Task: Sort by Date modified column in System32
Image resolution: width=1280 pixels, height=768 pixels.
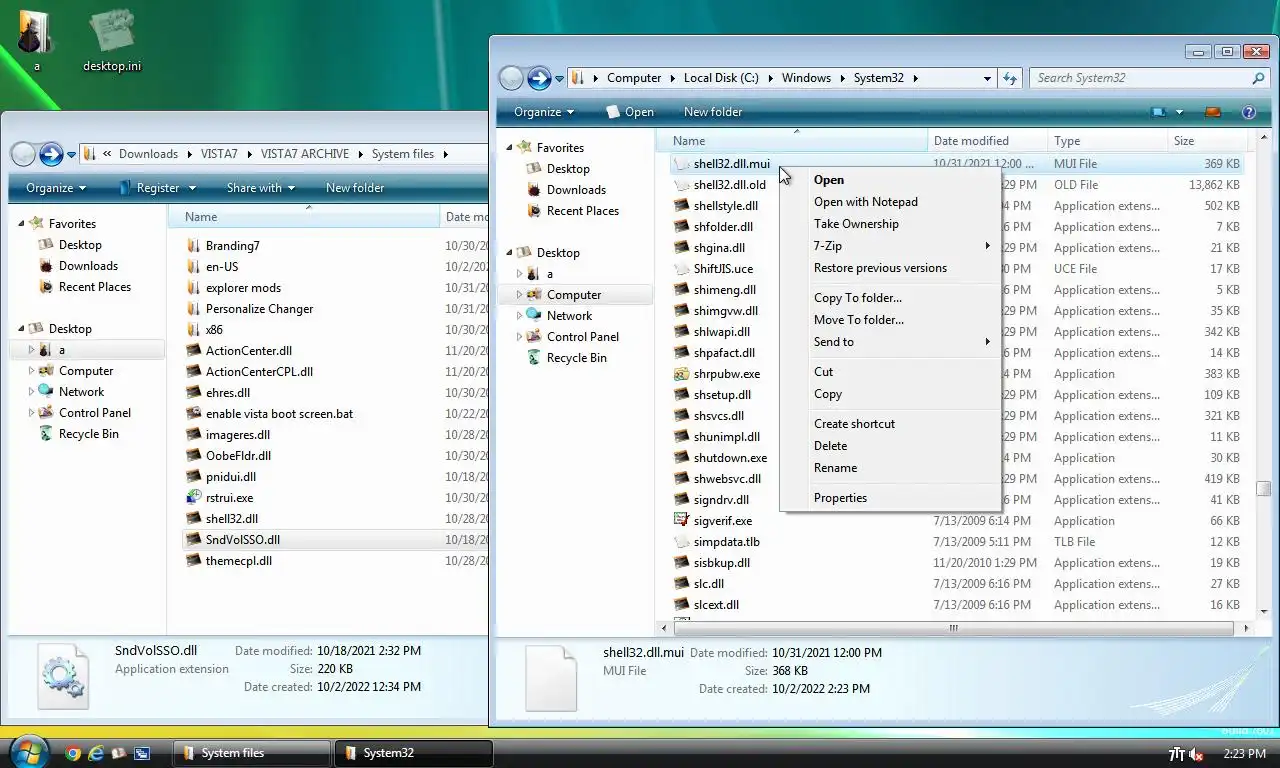Action: pos(987,141)
